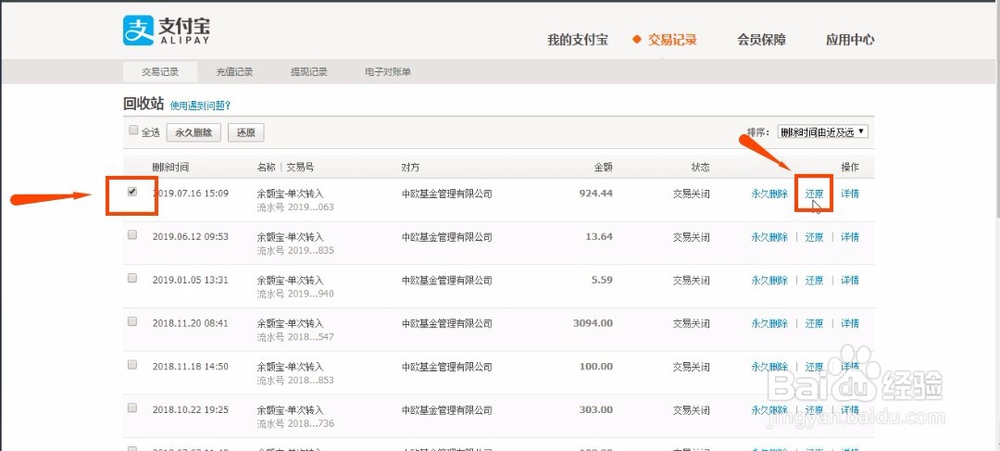This screenshot has height=451, width=1000.
Task: Open 我的支付宝 in top navigation
Action: pyautogui.click(x=577, y=40)
